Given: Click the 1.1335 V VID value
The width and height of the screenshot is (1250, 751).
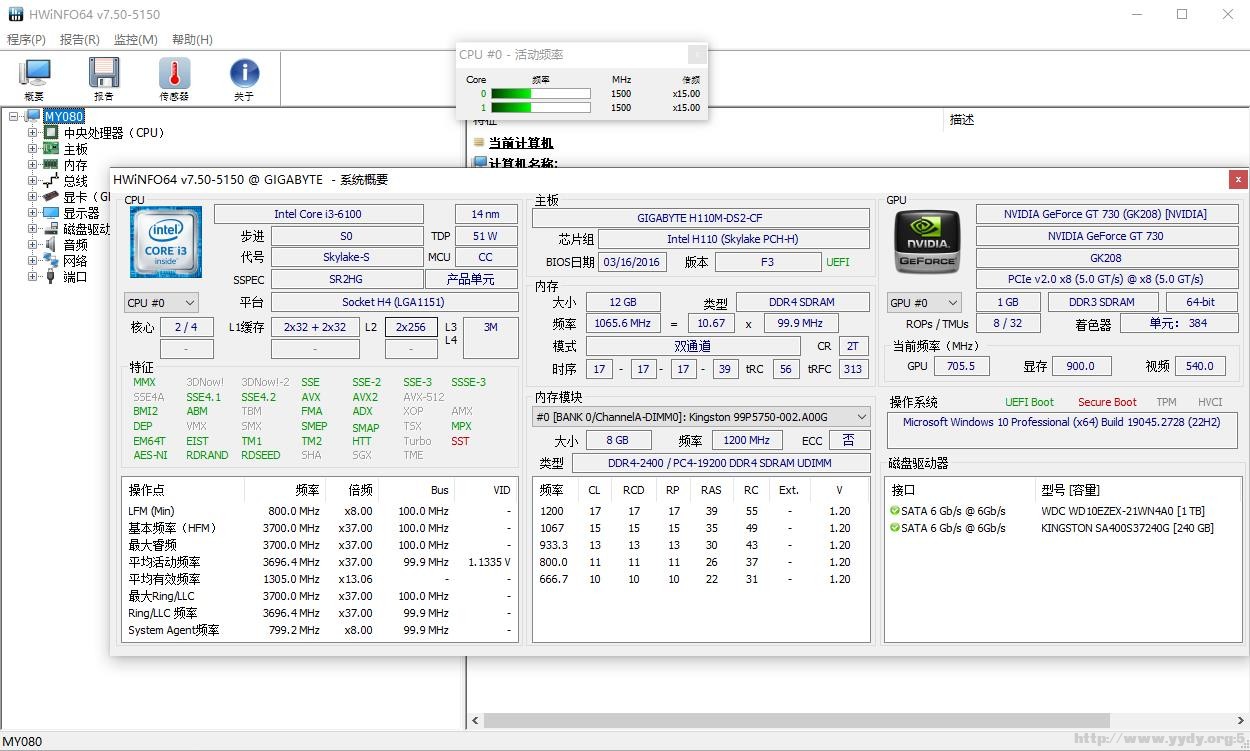Looking at the screenshot, I should pos(488,562).
